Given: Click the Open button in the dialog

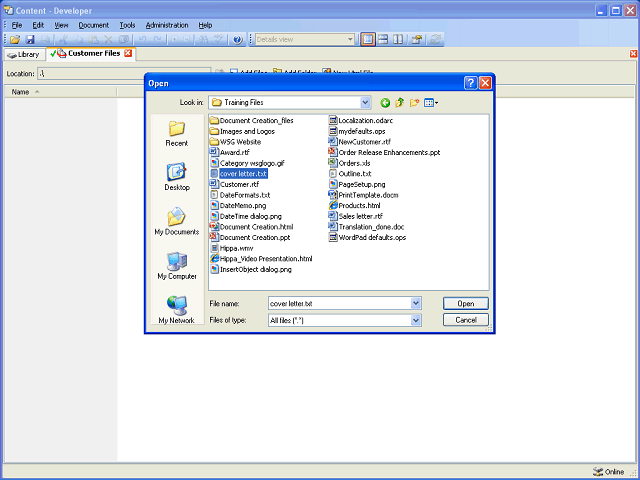Looking at the screenshot, I should click(x=466, y=304).
